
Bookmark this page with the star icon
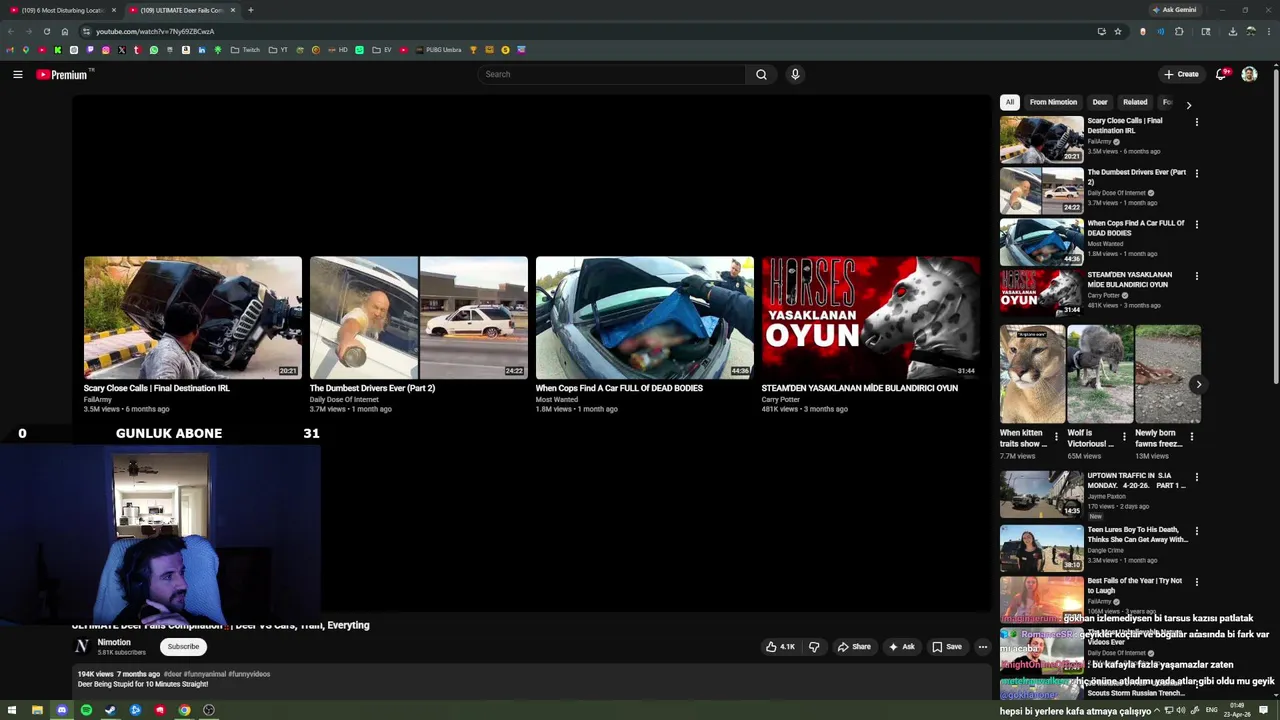coord(1118,31)
